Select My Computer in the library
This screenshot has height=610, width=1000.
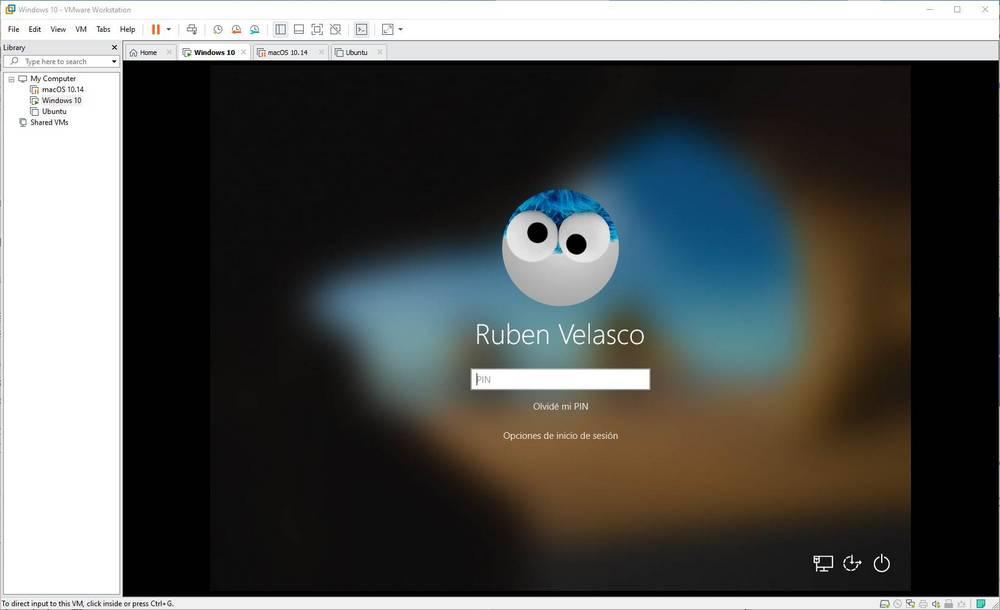point(53,78)
